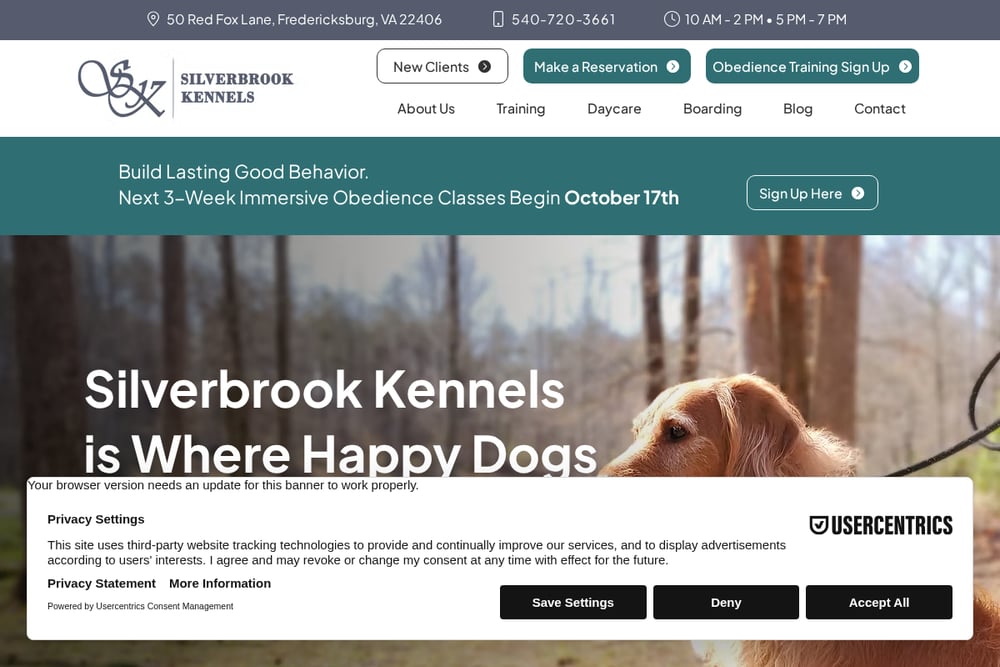Go to the Boarding page

click(x=712, y=108)
